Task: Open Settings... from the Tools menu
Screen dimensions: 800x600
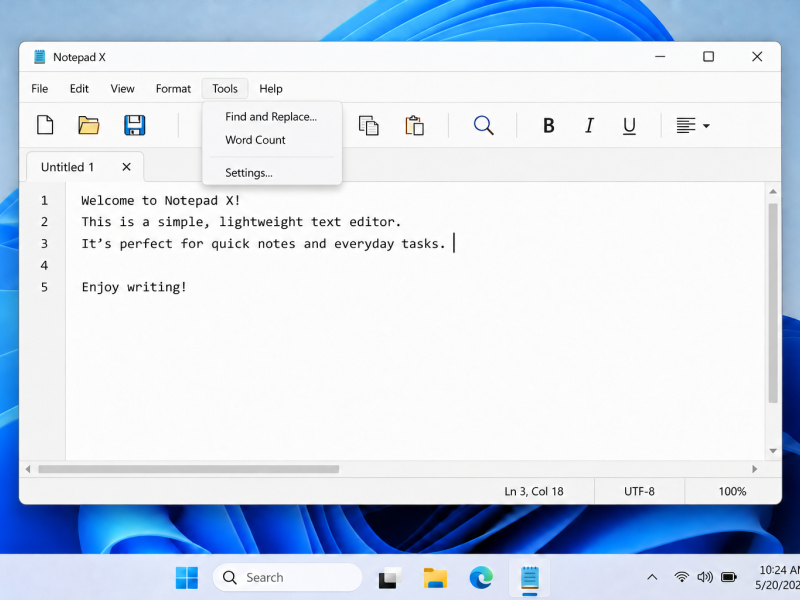Action: (x=271, y=172)
